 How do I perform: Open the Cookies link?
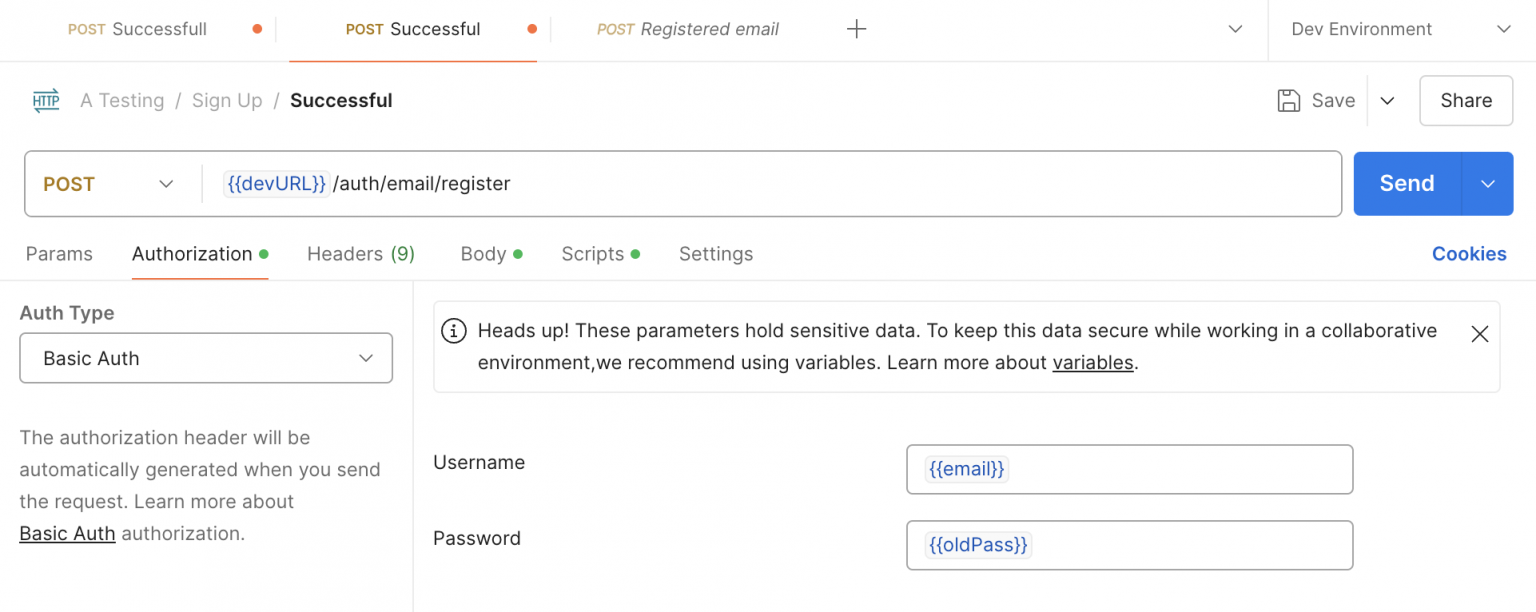tap(1468, 254)
